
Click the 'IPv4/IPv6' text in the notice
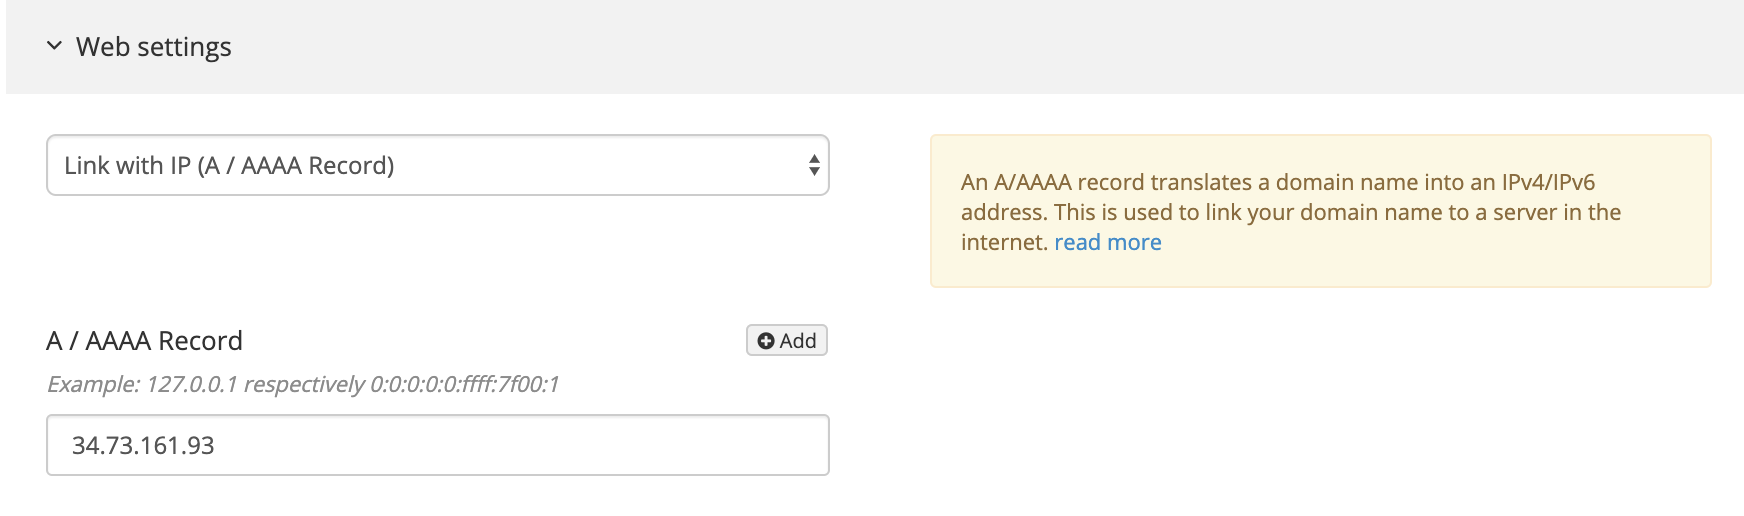pos(1548,182)
